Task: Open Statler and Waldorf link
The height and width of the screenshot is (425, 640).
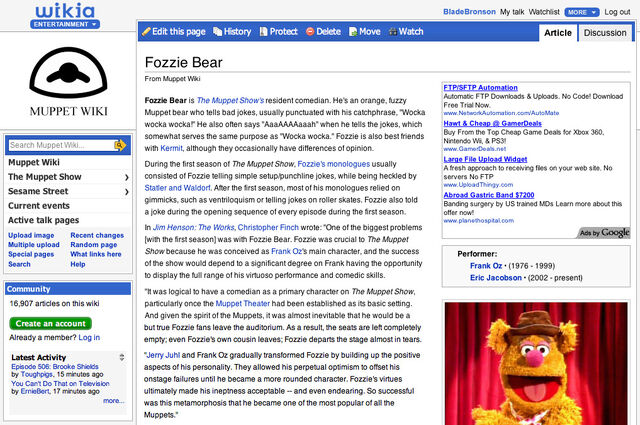Action: (178, 188)
